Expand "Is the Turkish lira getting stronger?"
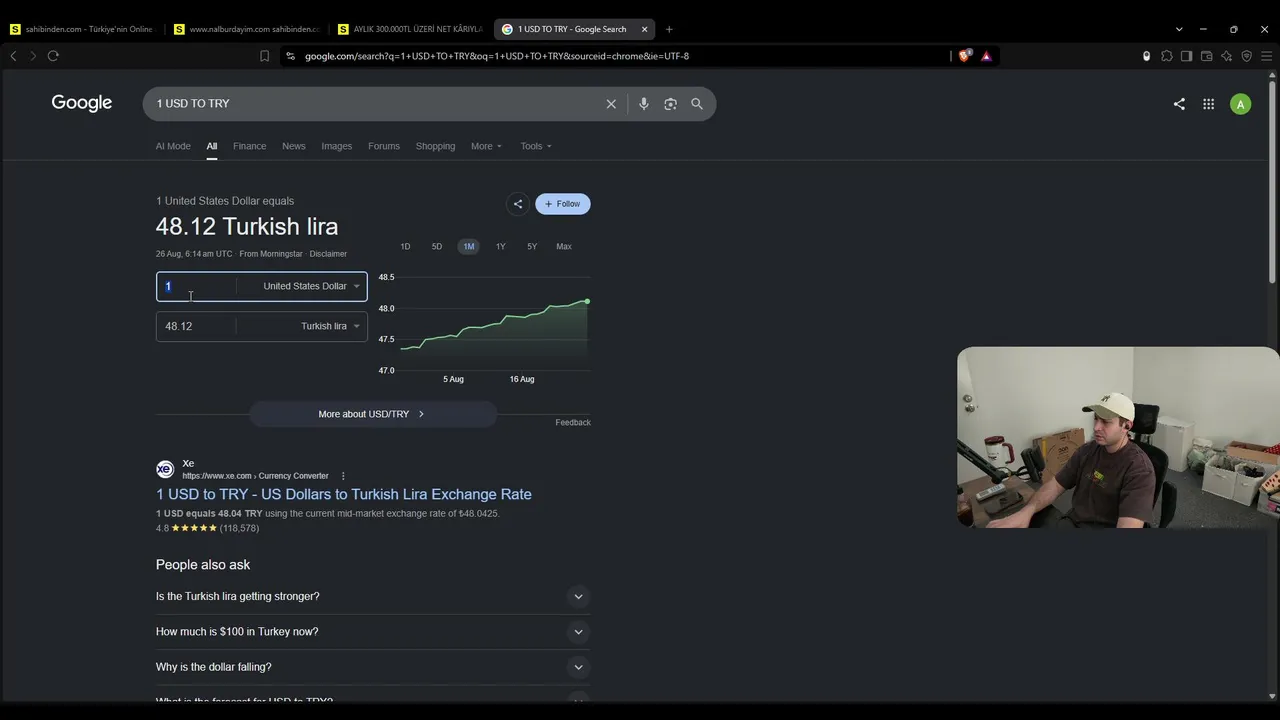Viewport: 1280px width, 720px height. pos(373,597)
